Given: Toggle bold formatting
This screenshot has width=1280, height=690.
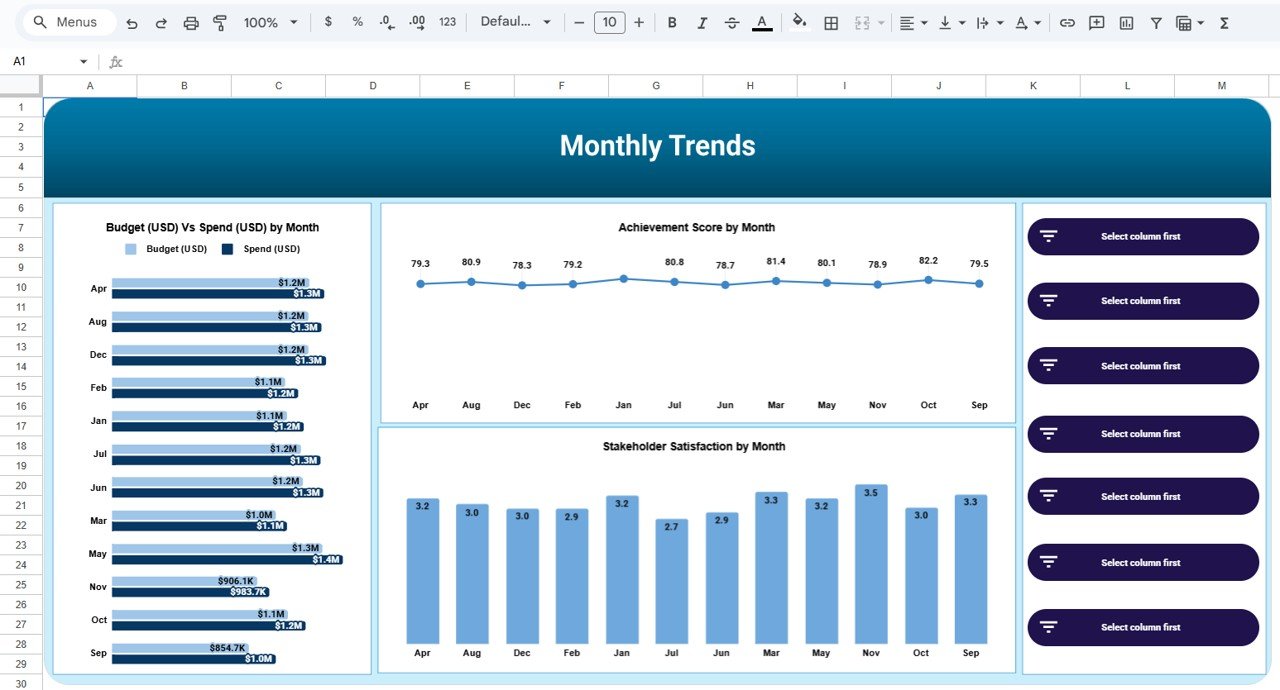Looking at the screenshot, I should click(672, 22).
